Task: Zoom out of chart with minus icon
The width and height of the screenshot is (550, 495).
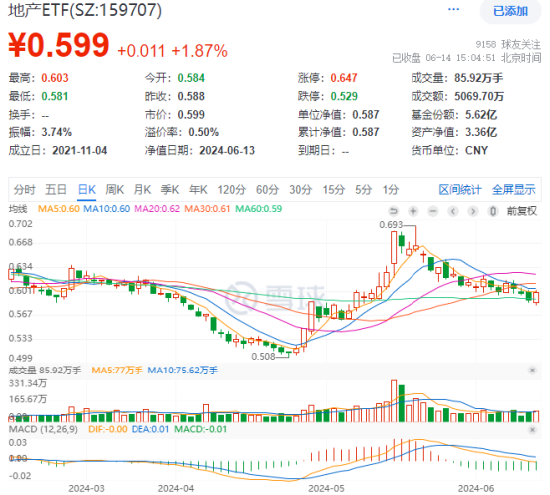Action: point(433,211)
